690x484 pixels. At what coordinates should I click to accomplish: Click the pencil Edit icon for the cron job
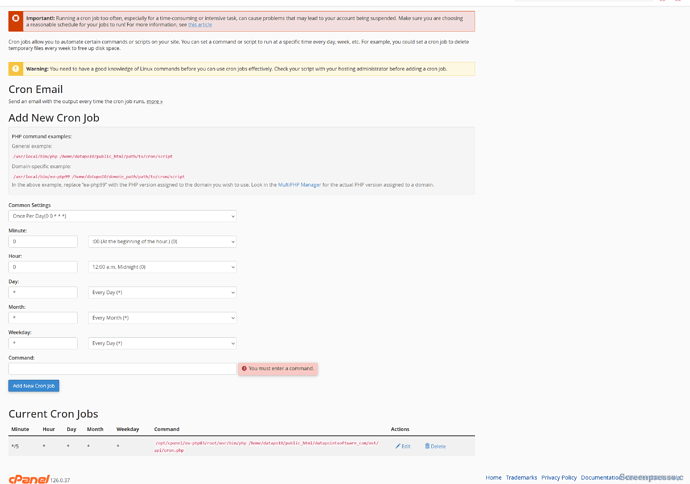click(397, 446)
